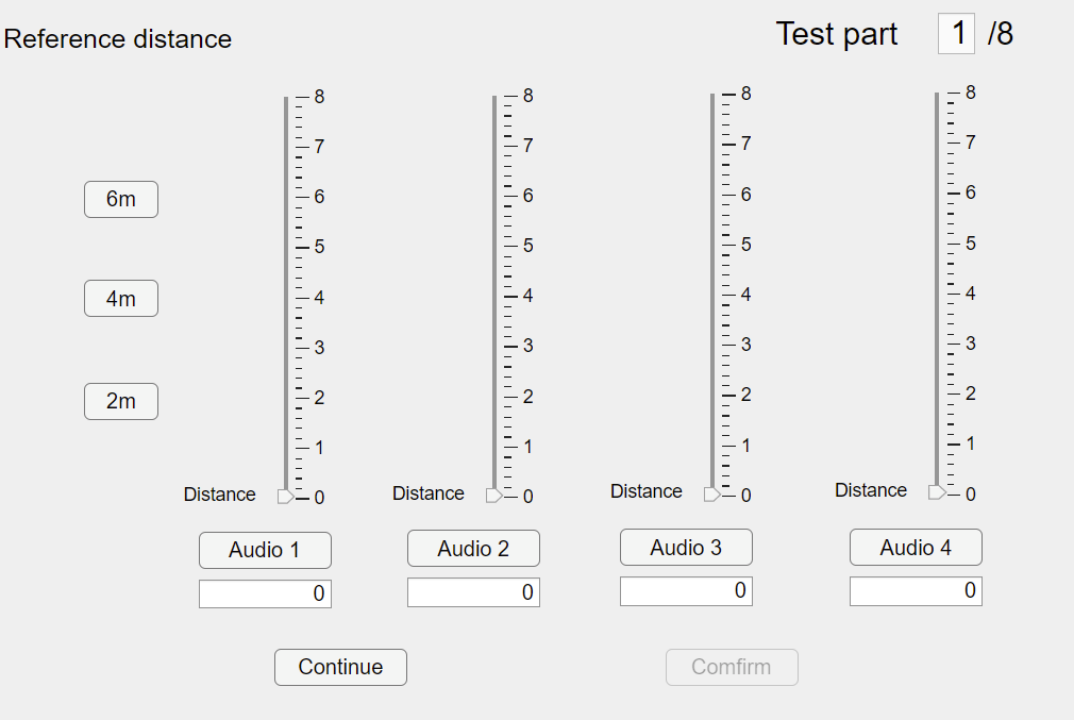Play the 2m reference distance
The height and width of the screenshot is (720, 1074).
point(121,401)
